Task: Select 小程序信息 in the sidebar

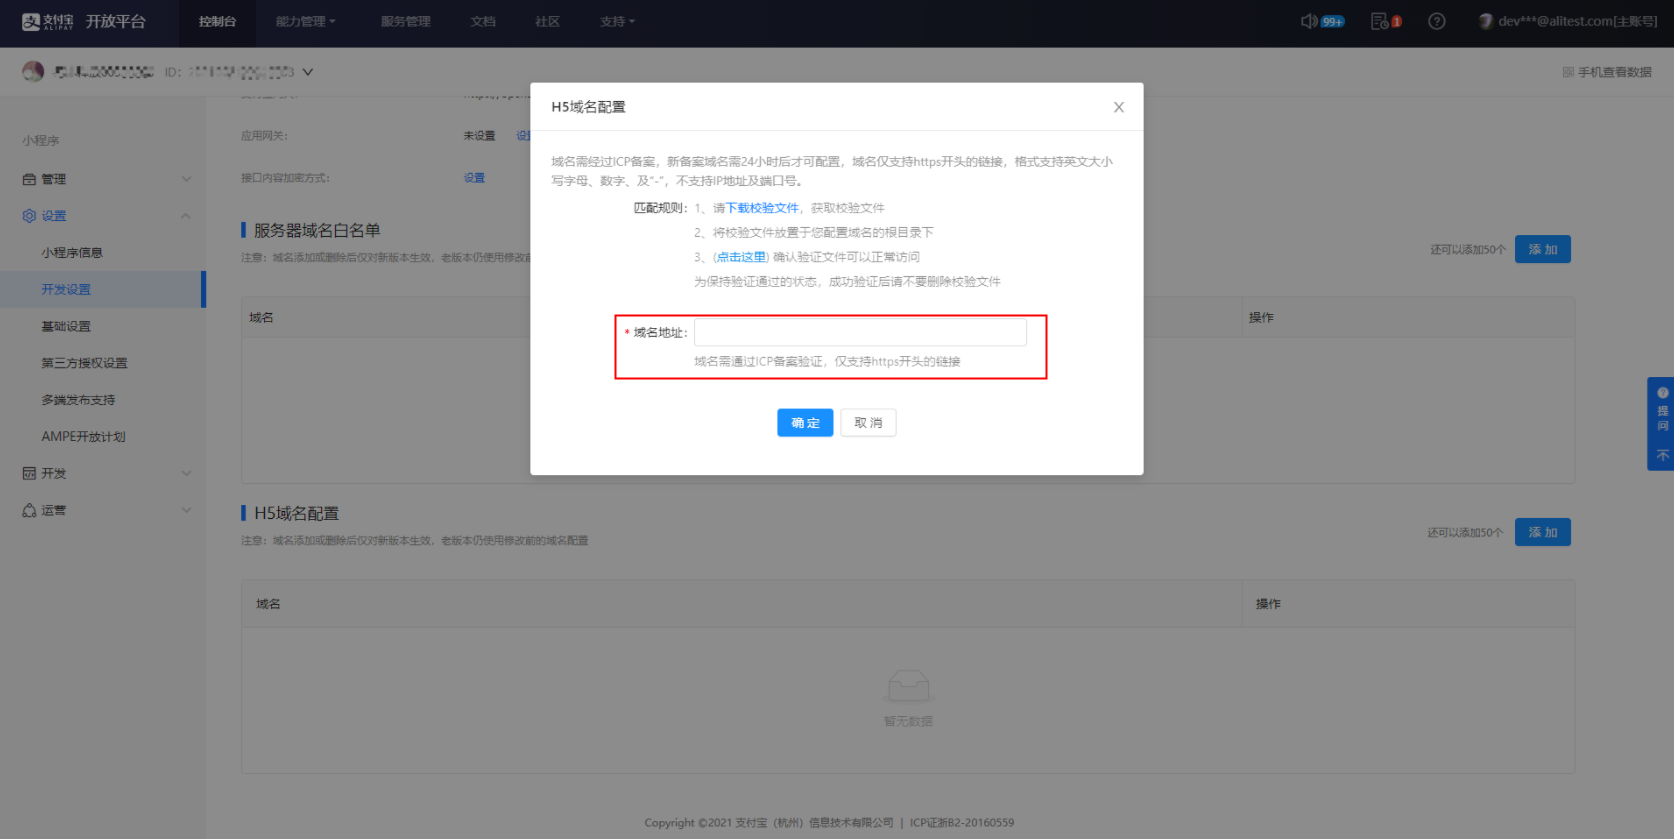Action: 72,253
